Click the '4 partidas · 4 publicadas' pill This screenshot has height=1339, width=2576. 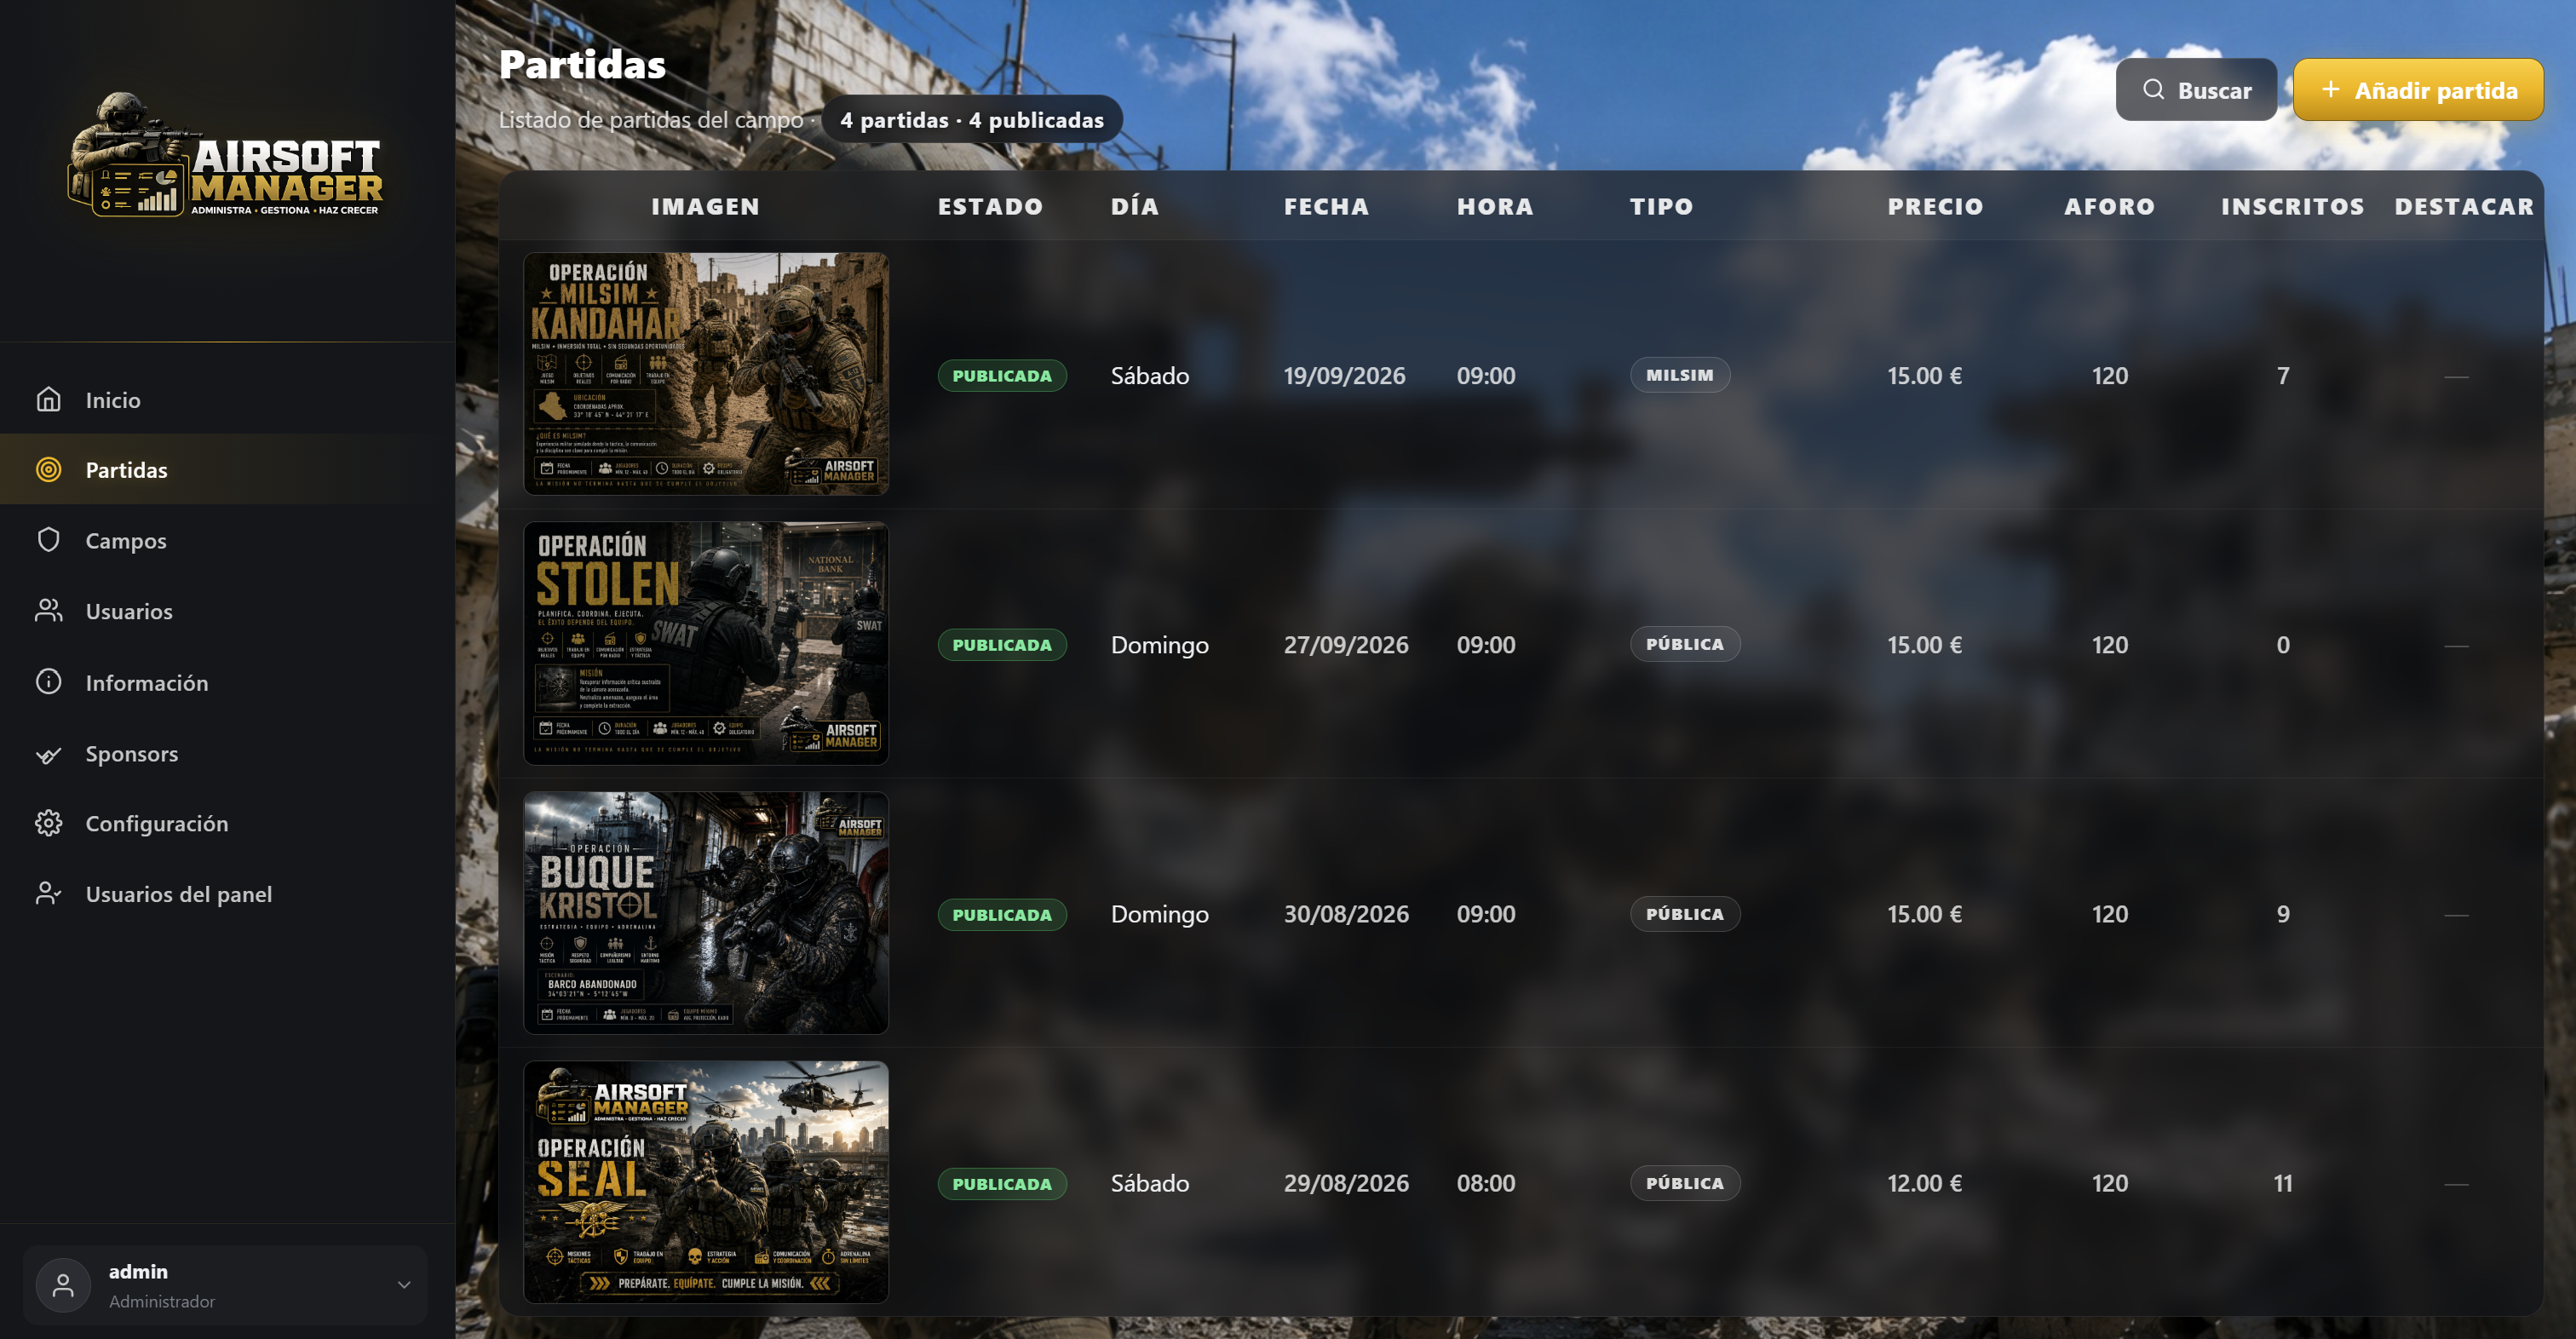coord(972,120)
